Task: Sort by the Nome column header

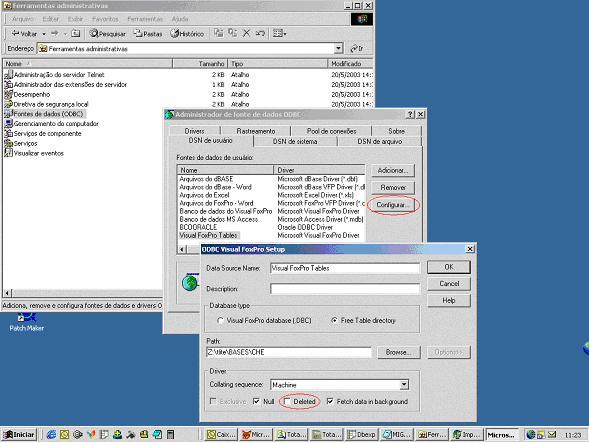Action: (88, 64)
